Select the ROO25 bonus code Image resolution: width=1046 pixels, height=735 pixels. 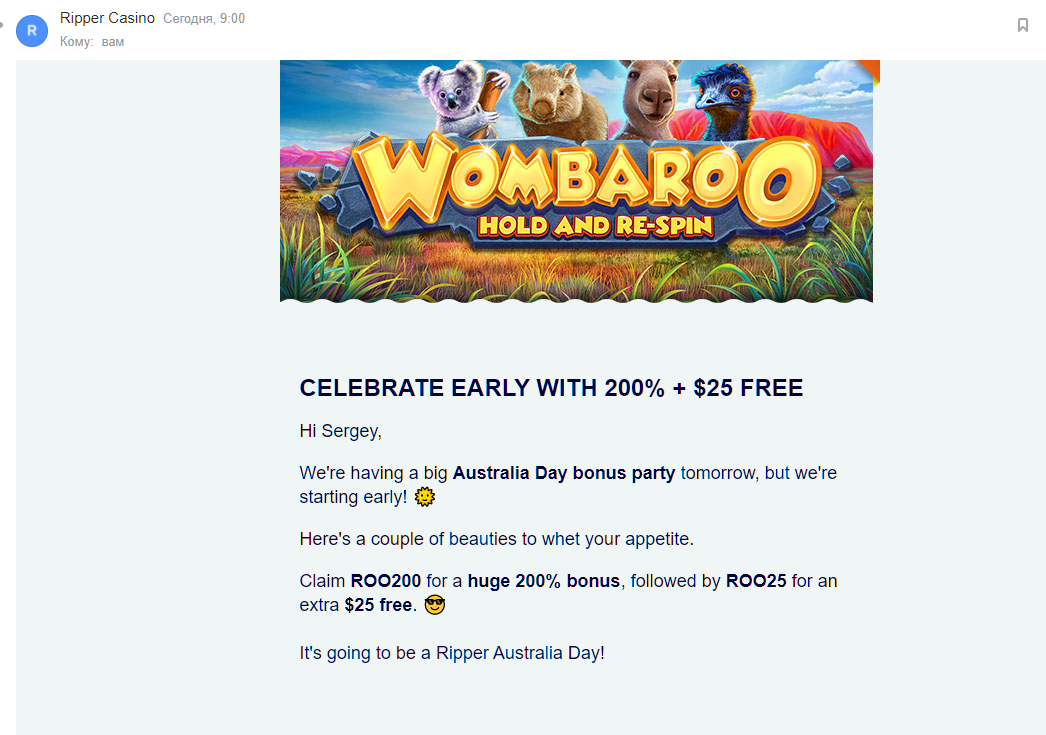pyautogui.click(x=756, y=581)
